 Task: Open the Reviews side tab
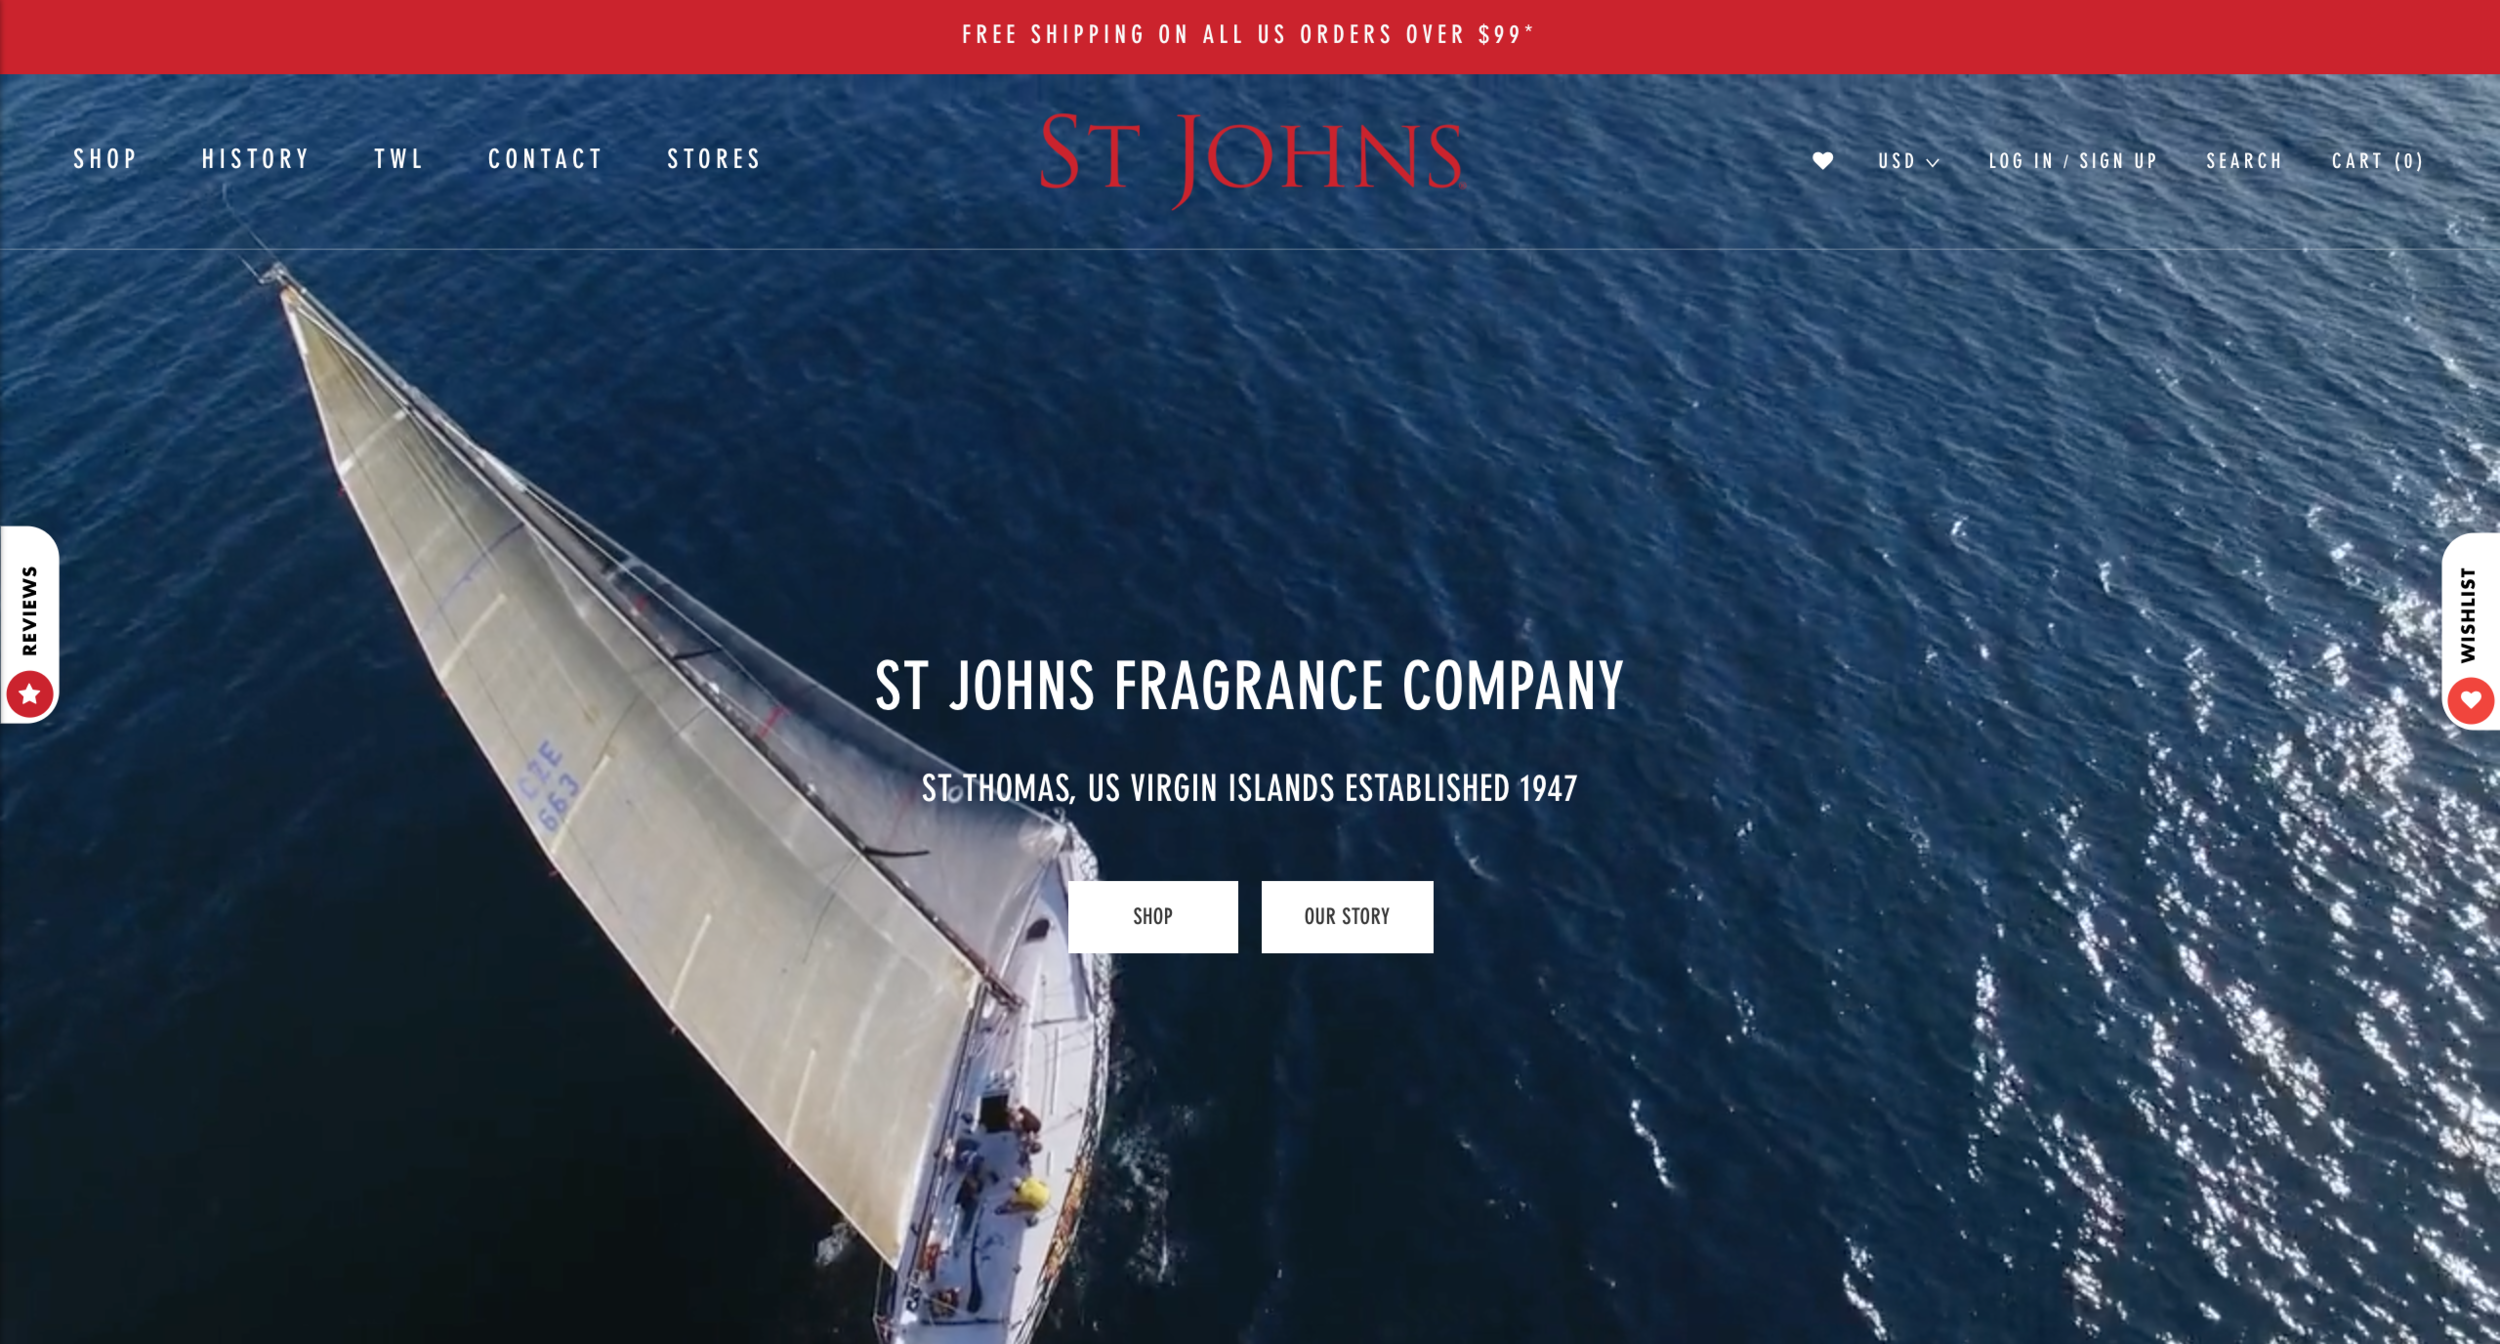(29, 625)
